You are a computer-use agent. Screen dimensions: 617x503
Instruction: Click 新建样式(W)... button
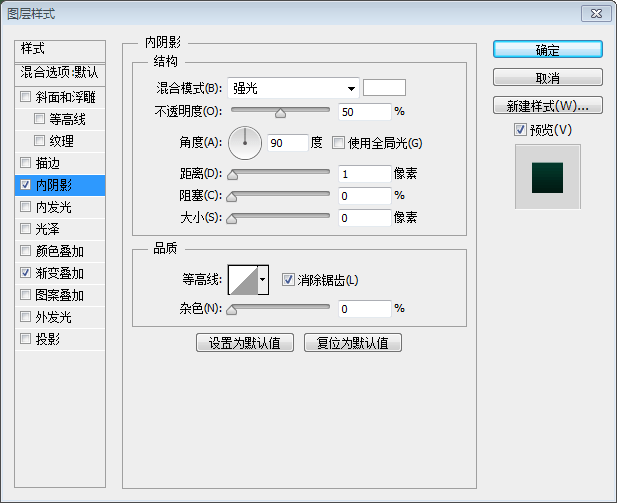coord(547,106)
